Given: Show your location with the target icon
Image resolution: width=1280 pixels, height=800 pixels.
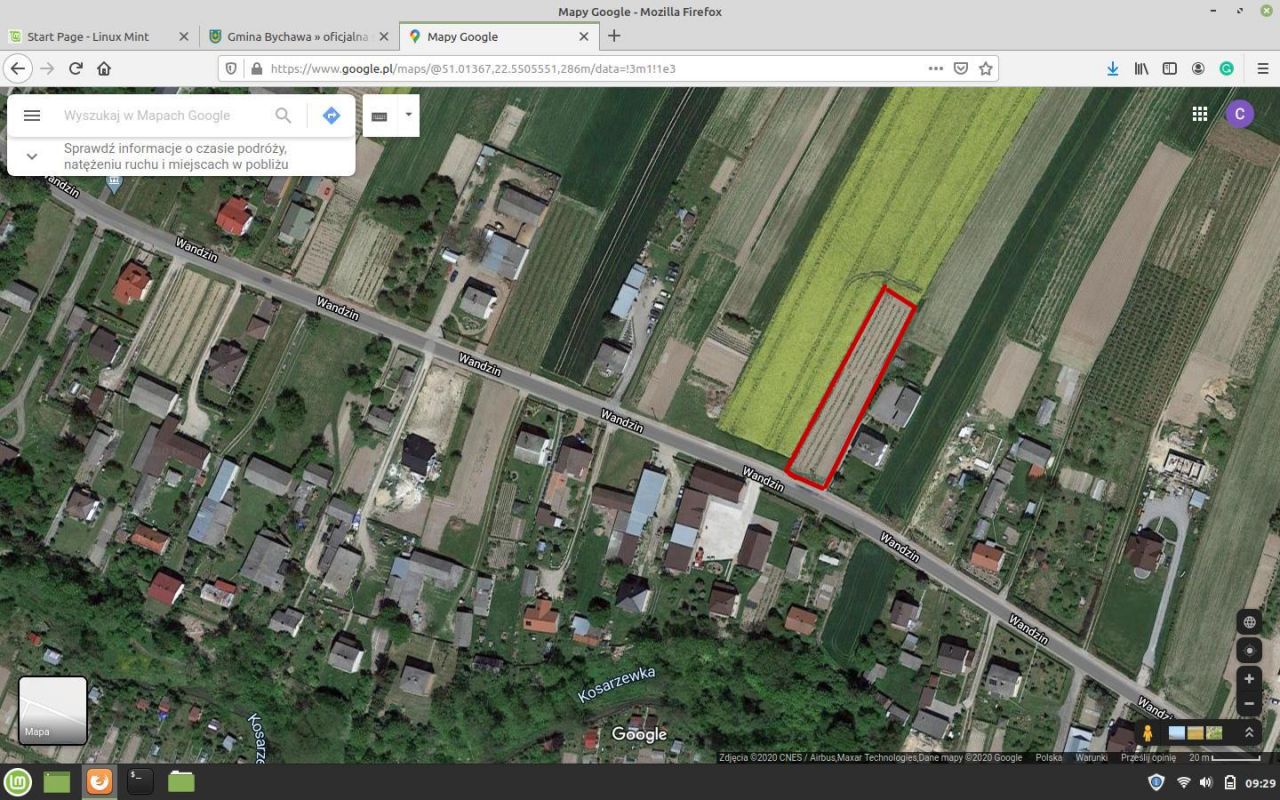Looking at the screenshot, I should pos(1249,650).
